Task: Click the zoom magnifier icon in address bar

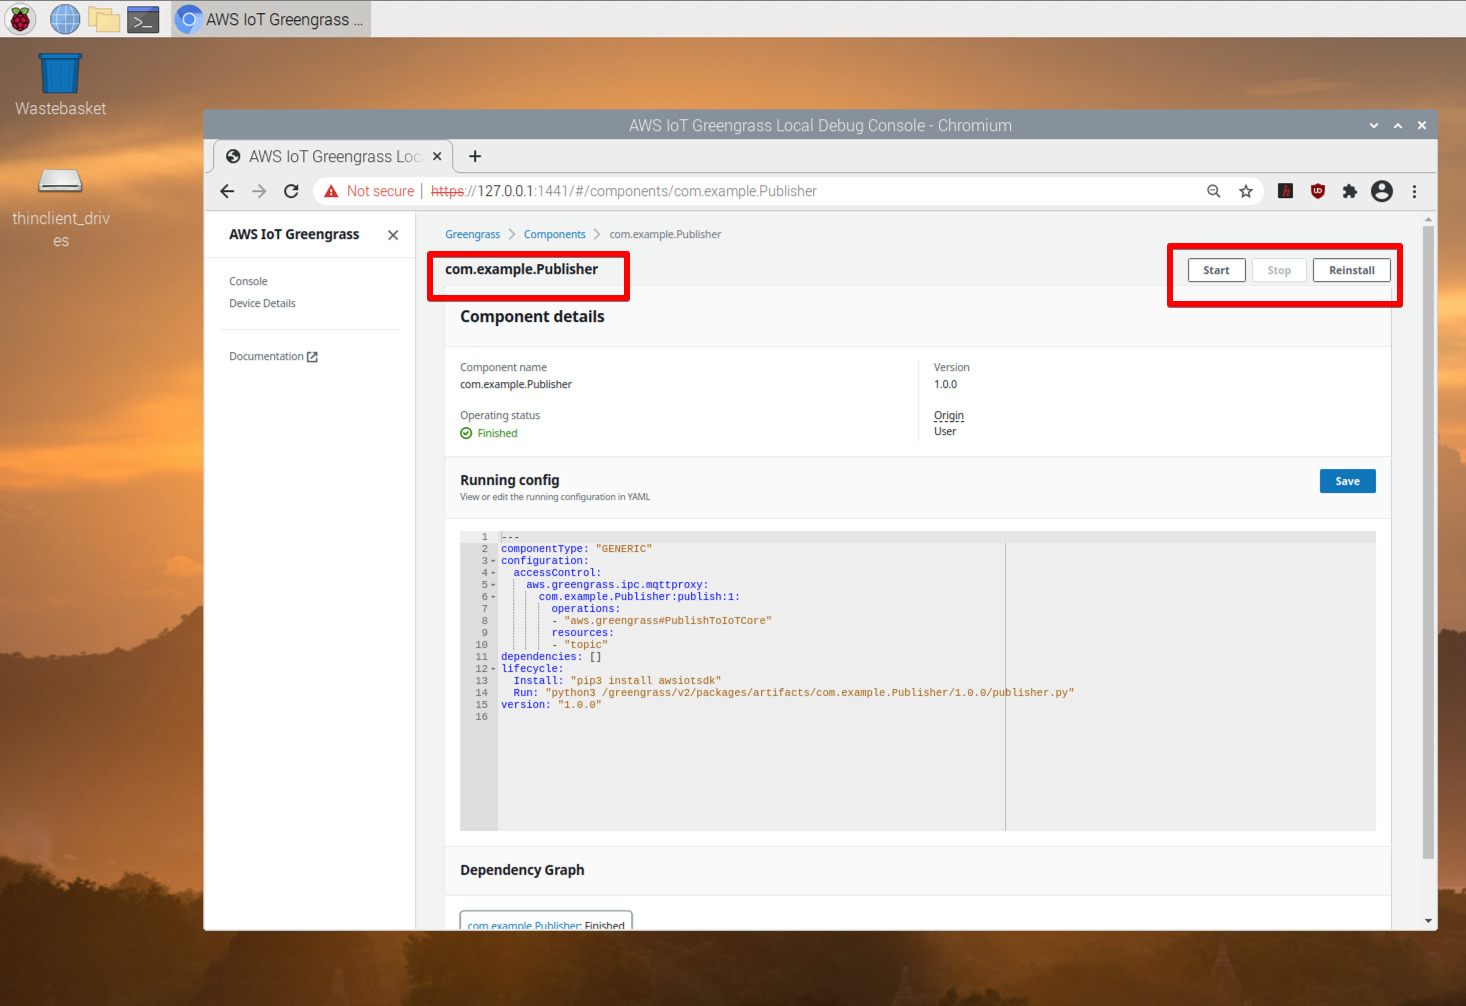Action: (x=1213, y=190)
